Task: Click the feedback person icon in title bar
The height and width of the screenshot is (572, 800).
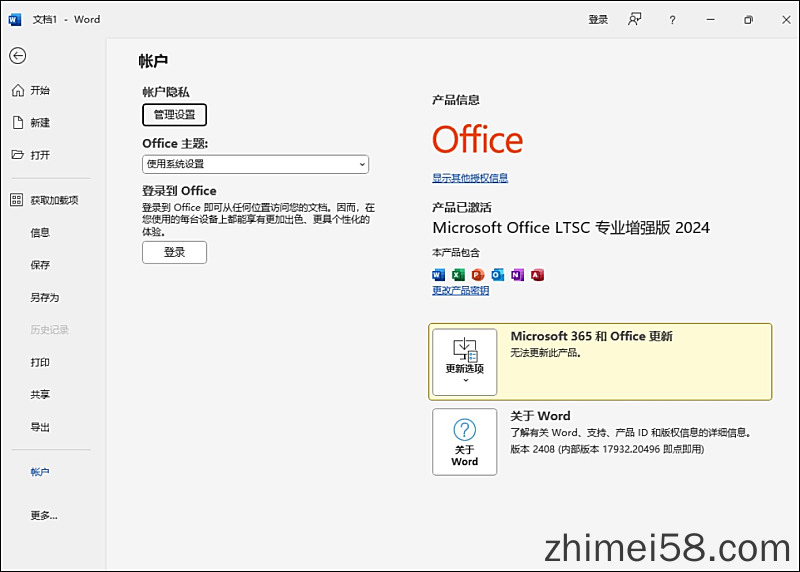Action: tap(634, 19)
